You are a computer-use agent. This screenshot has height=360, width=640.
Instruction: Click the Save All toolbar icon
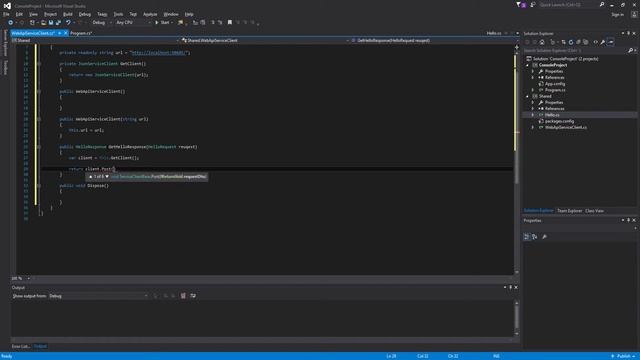tap(58, 22)
